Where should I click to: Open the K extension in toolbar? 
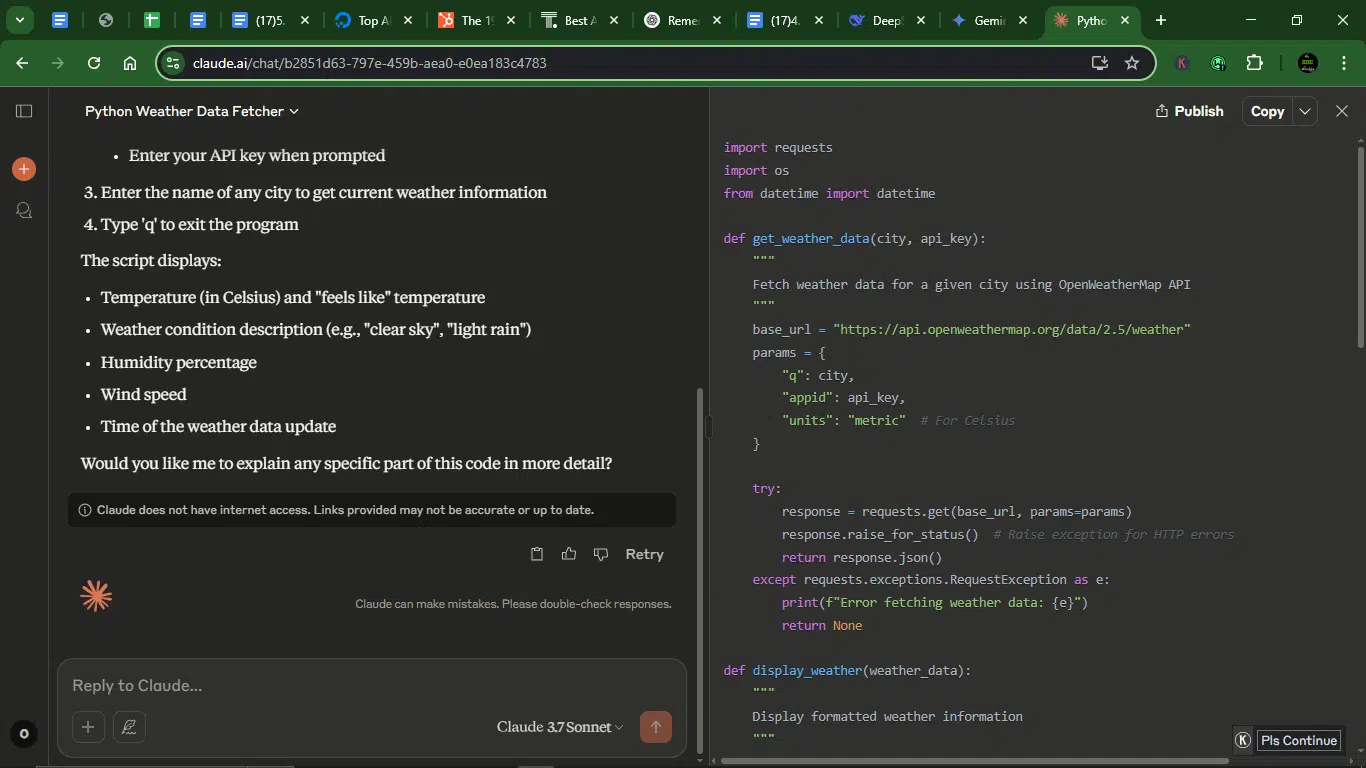1182,63
